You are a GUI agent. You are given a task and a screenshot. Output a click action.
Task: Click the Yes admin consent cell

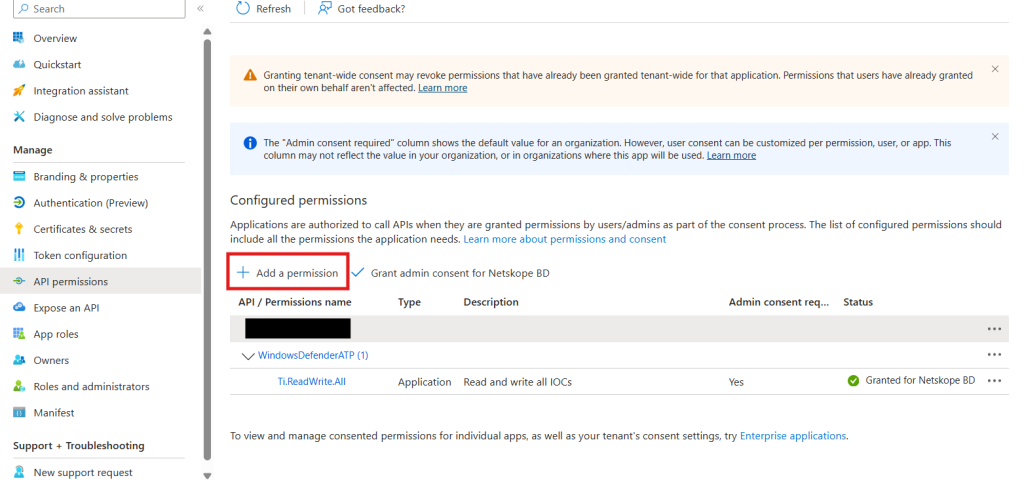pos(736,382)
